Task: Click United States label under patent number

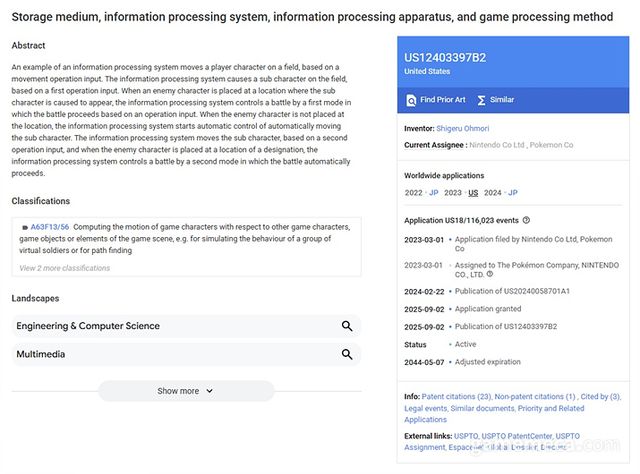Action: (x=427, y=71)
